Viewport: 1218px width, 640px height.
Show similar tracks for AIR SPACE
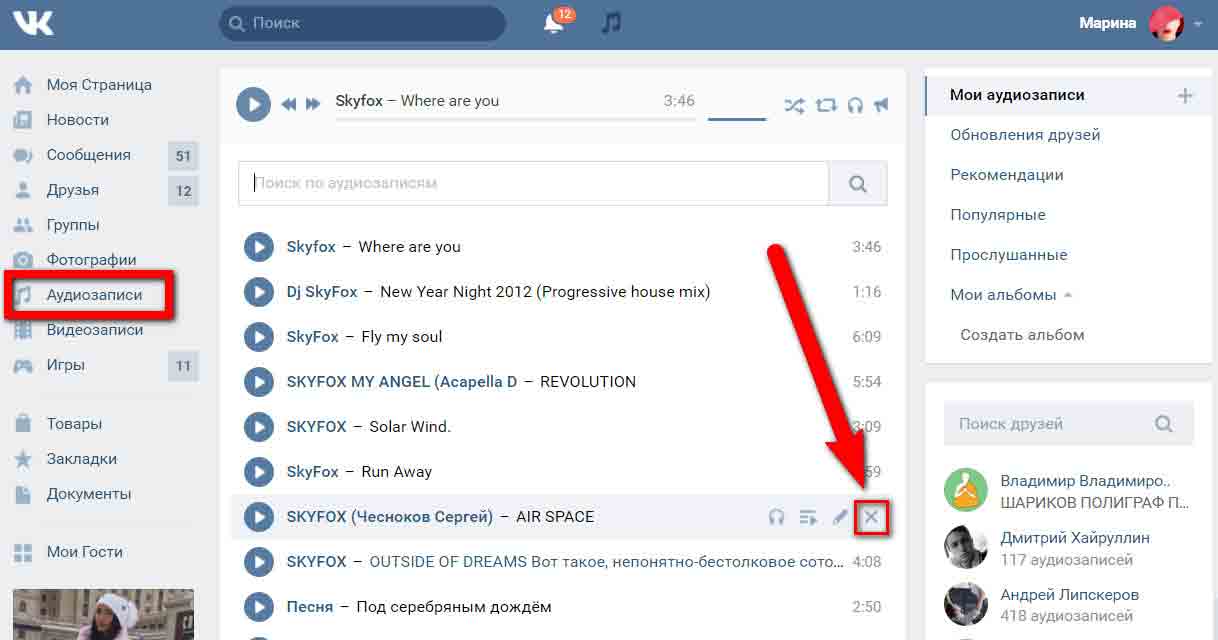click(777, 517)
